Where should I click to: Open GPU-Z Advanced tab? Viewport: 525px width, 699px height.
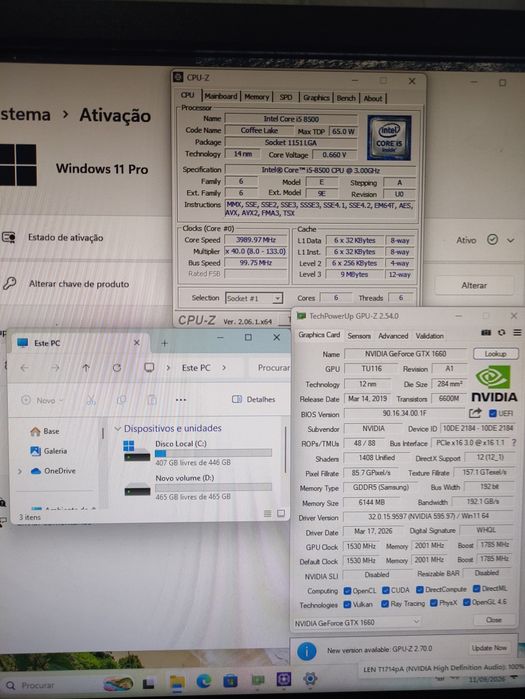(393, 336)
